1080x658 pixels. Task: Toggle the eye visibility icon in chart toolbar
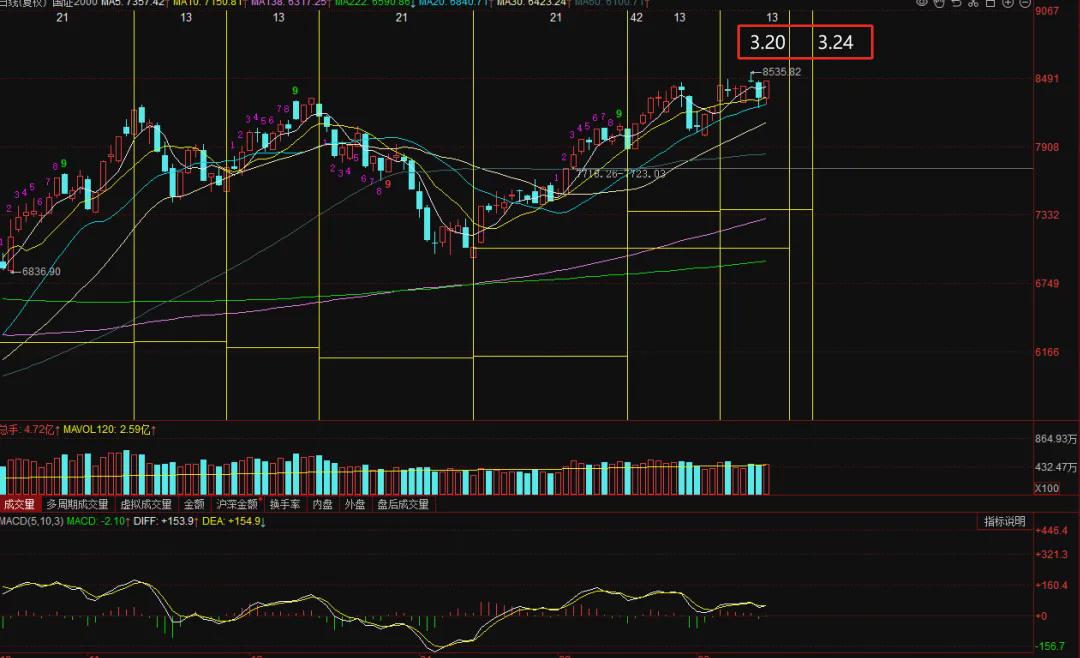coord(922,3)
